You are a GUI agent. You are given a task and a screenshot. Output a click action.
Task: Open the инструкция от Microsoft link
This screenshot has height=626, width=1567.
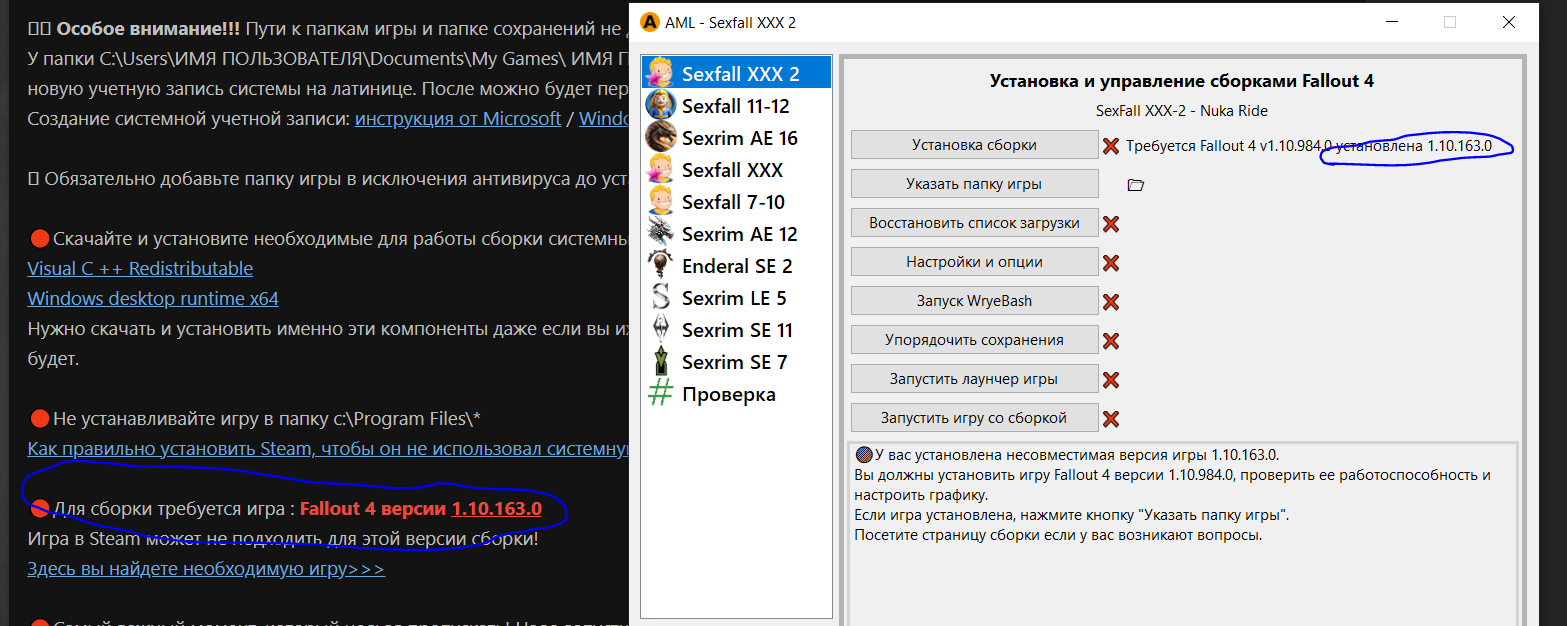(x=458, y=118)
